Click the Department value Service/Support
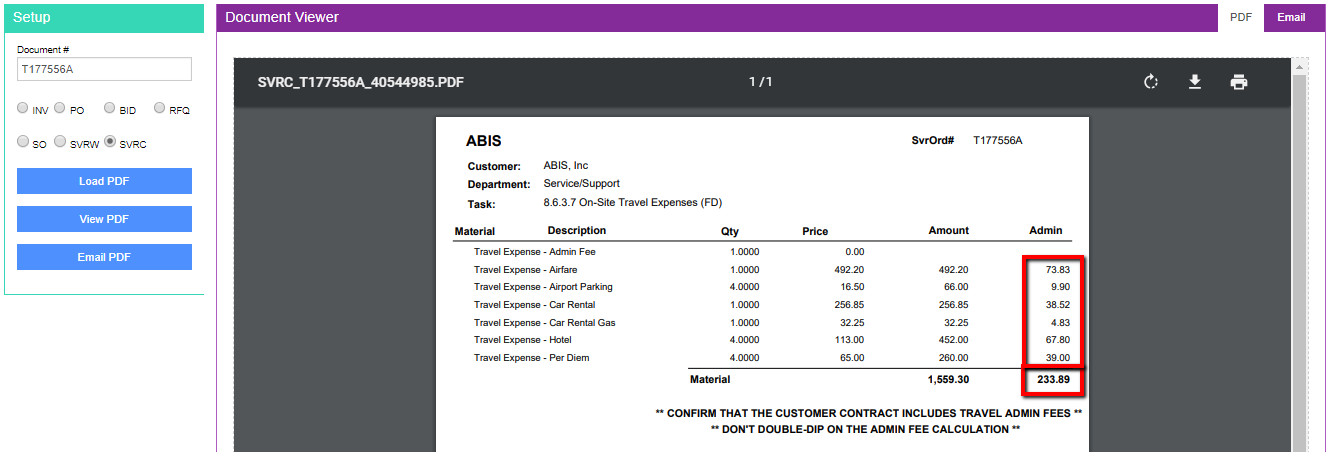The width and height of the screenshot is (1330, 452). (582, 184)
